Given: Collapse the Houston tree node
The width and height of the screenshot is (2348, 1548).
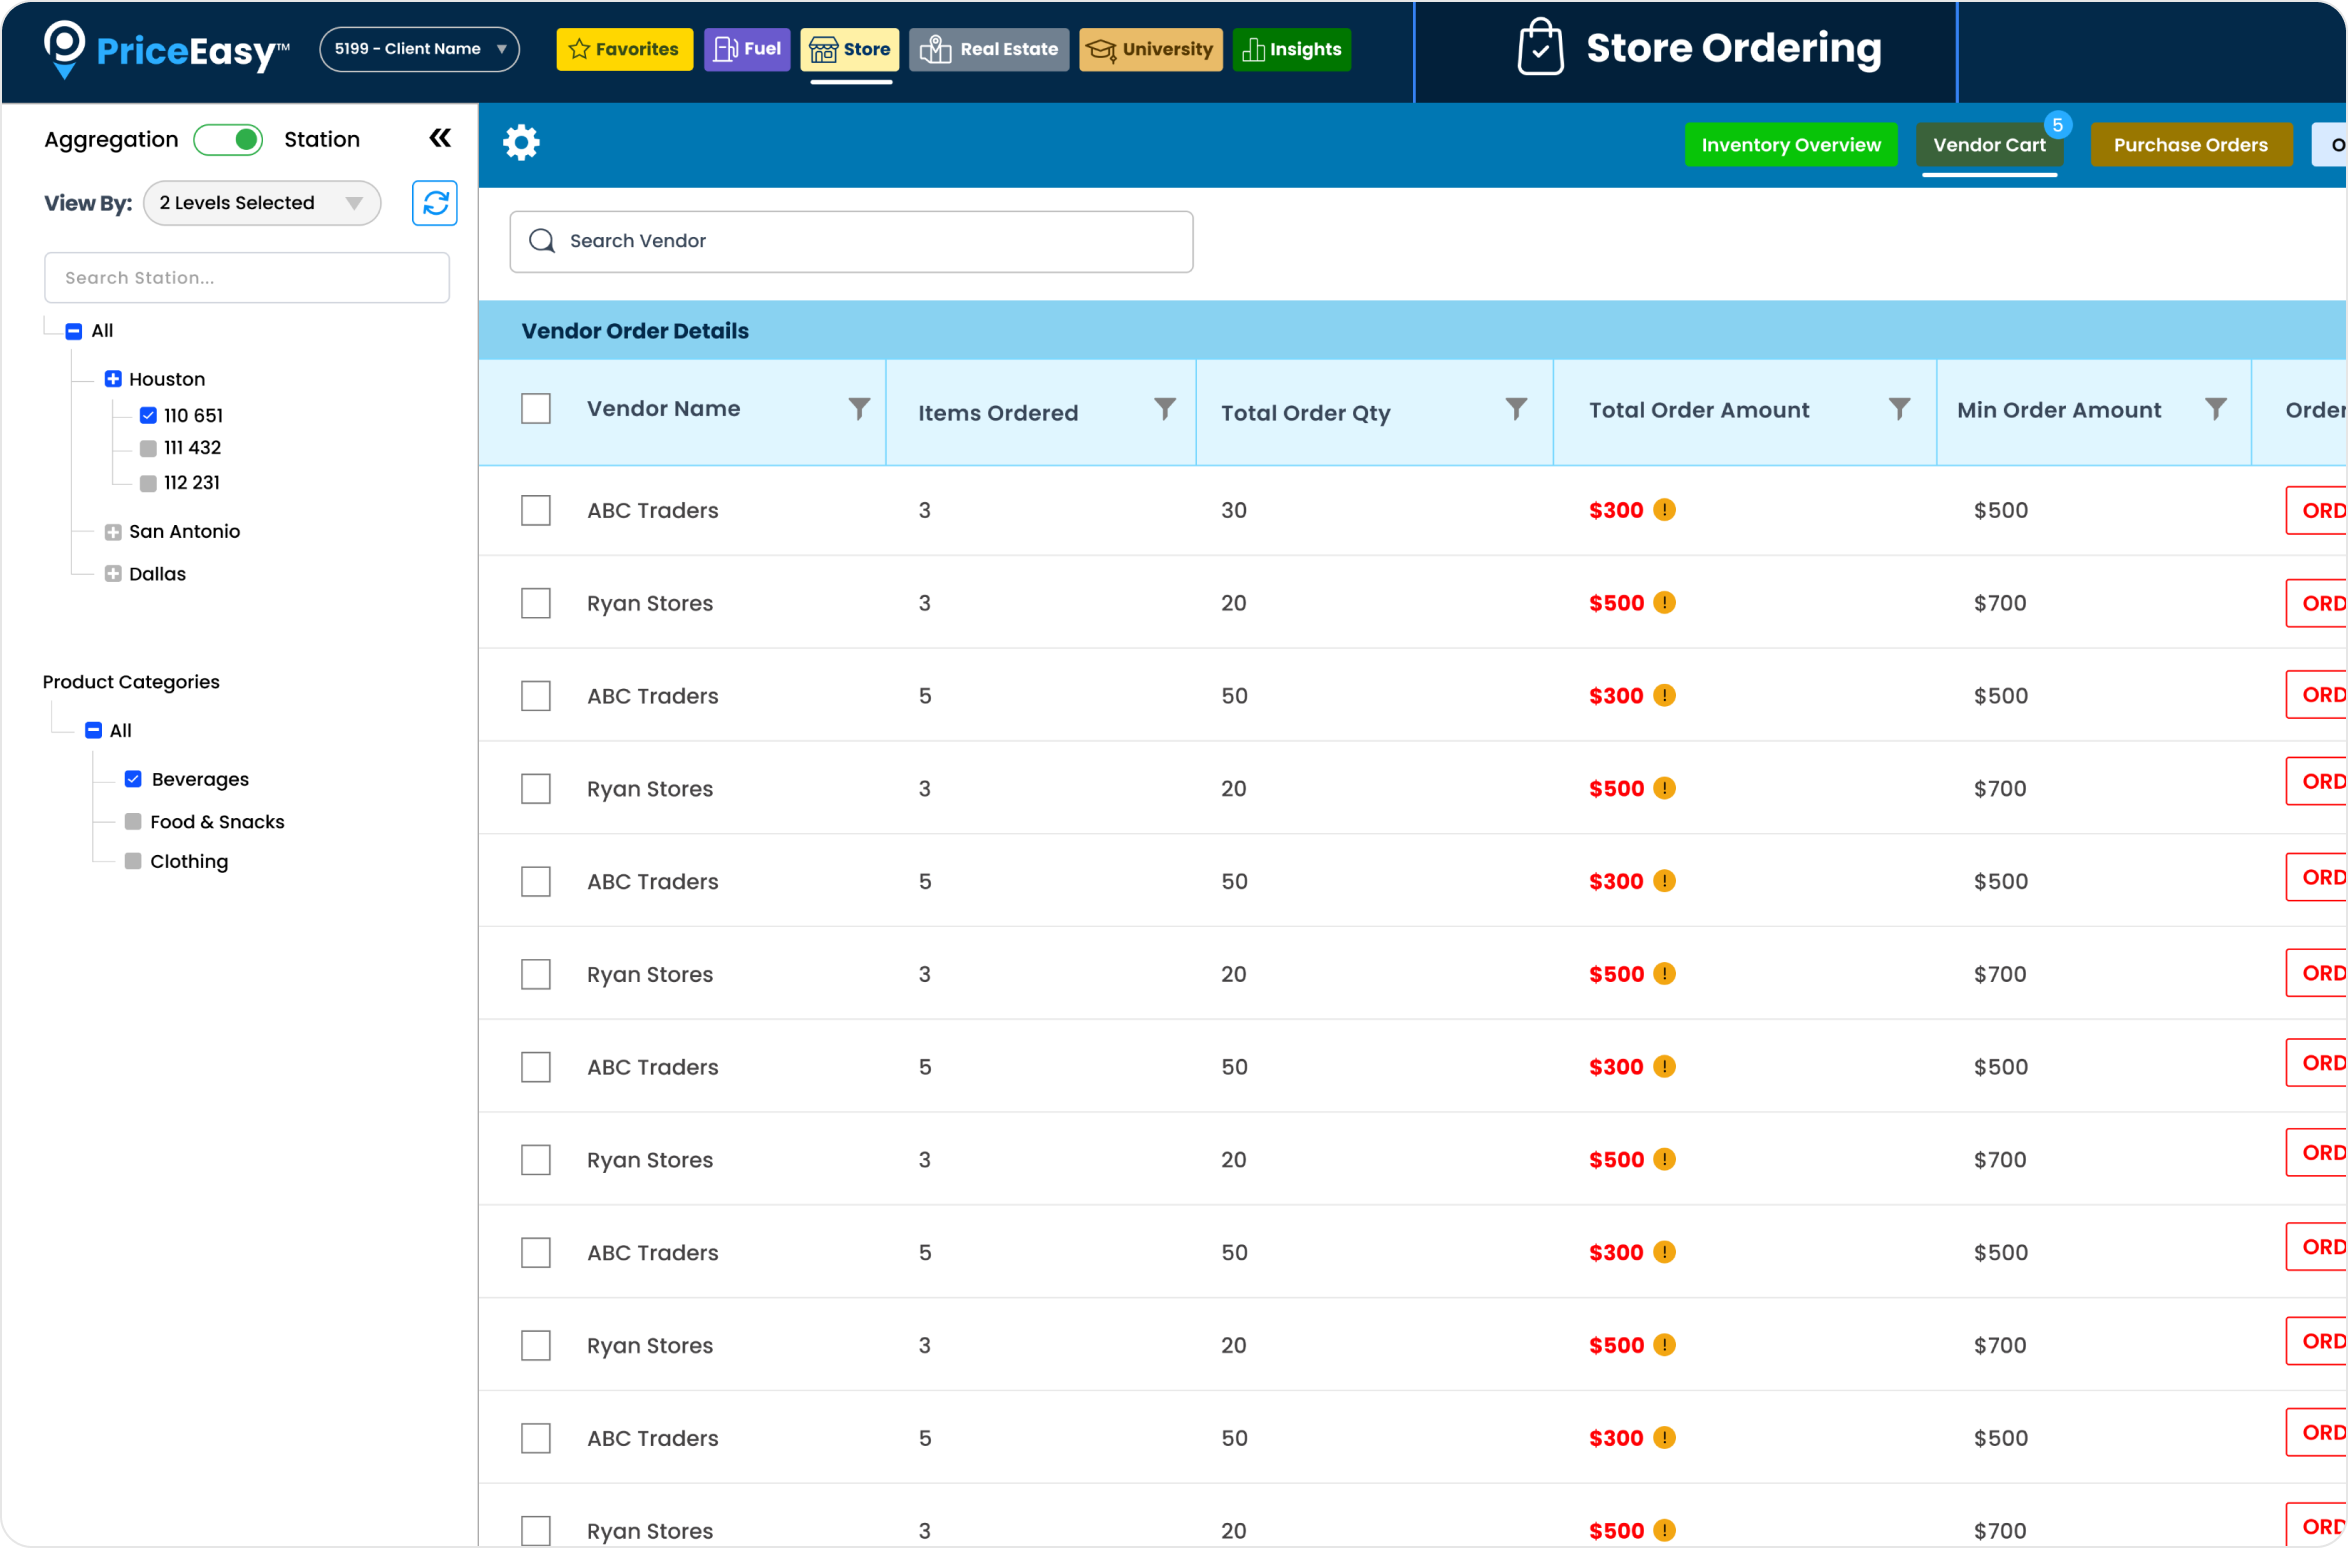Looking at the screenshot, I should coord(113,379).
